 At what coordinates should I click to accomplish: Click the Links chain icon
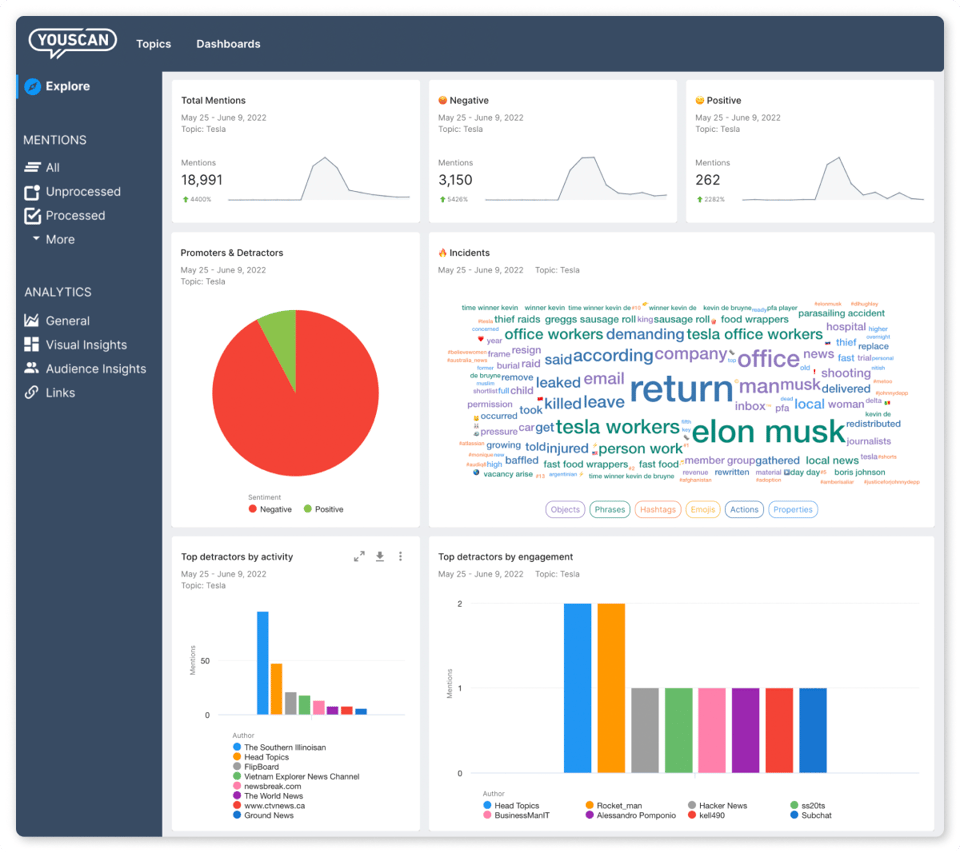(x=32, y=393)
